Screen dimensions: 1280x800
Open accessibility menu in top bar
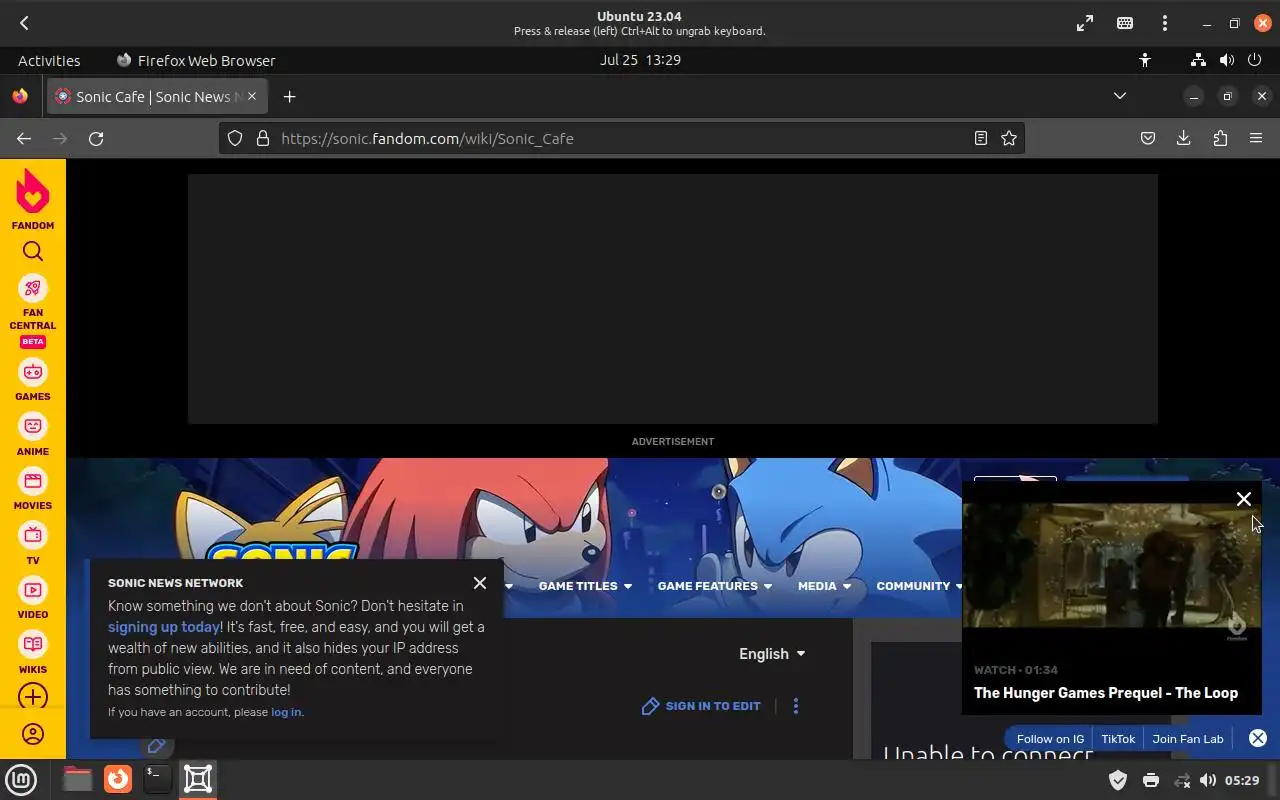click(1145, 60)
